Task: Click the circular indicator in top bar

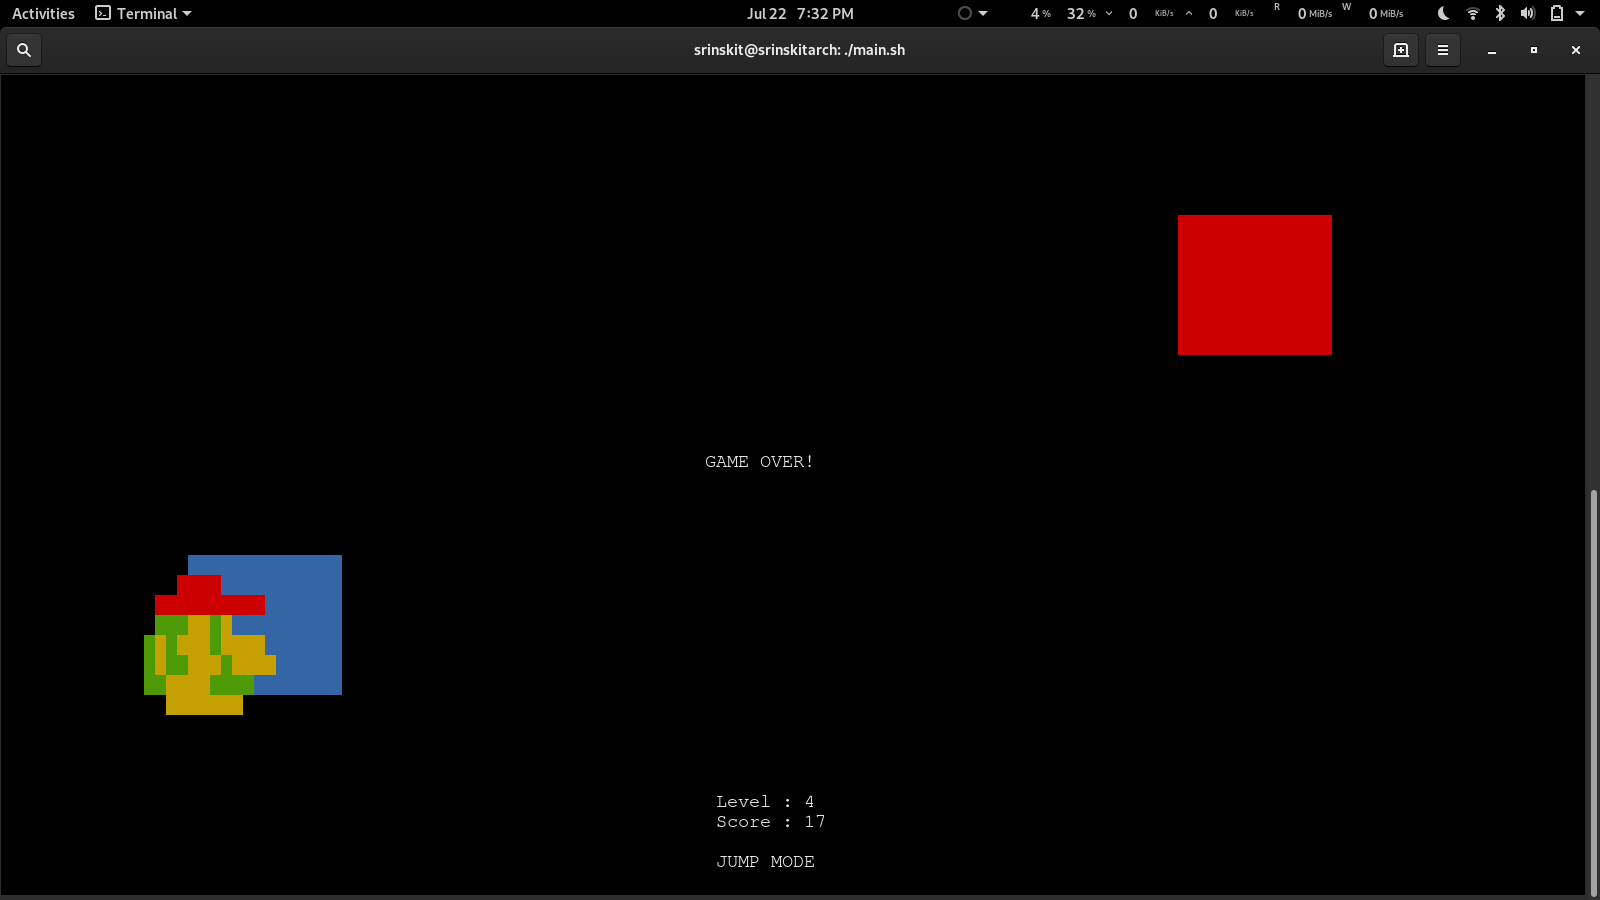Action: (x=965, y=13)
